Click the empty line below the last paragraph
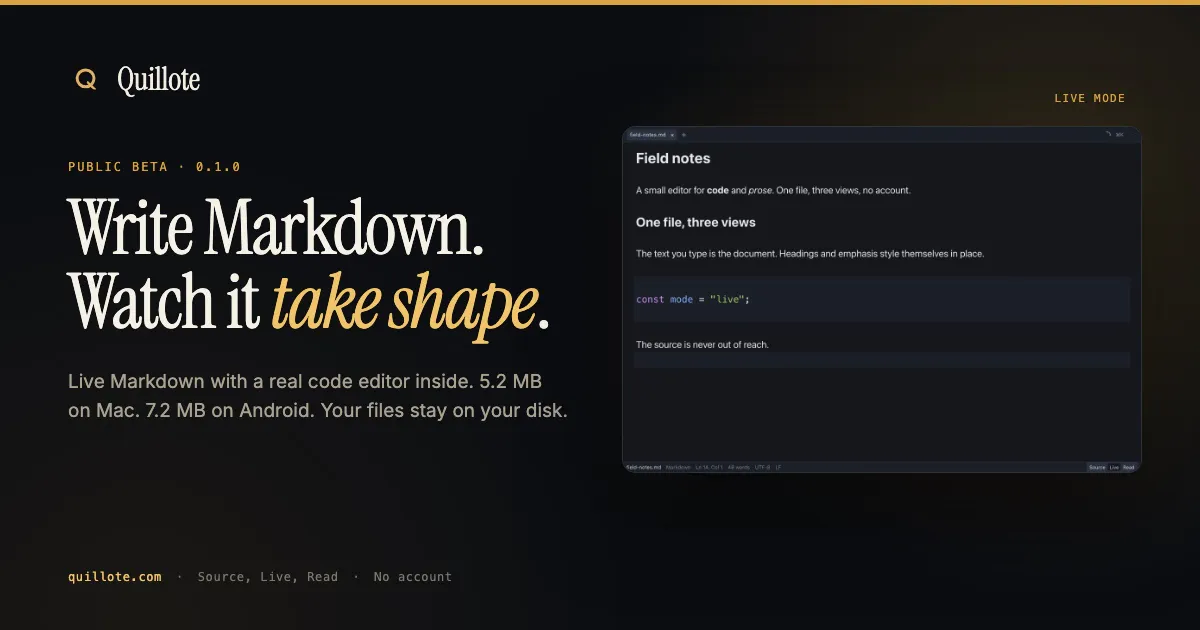 point(882,360)
